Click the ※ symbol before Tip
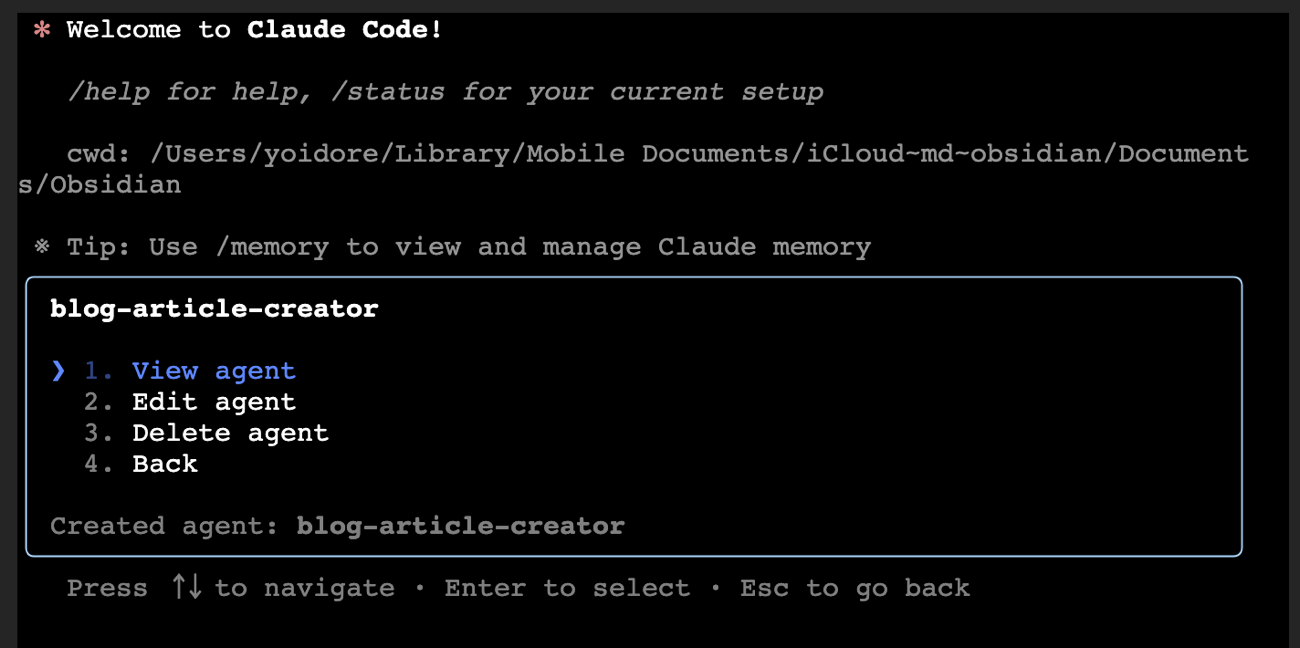 (41, 247)
